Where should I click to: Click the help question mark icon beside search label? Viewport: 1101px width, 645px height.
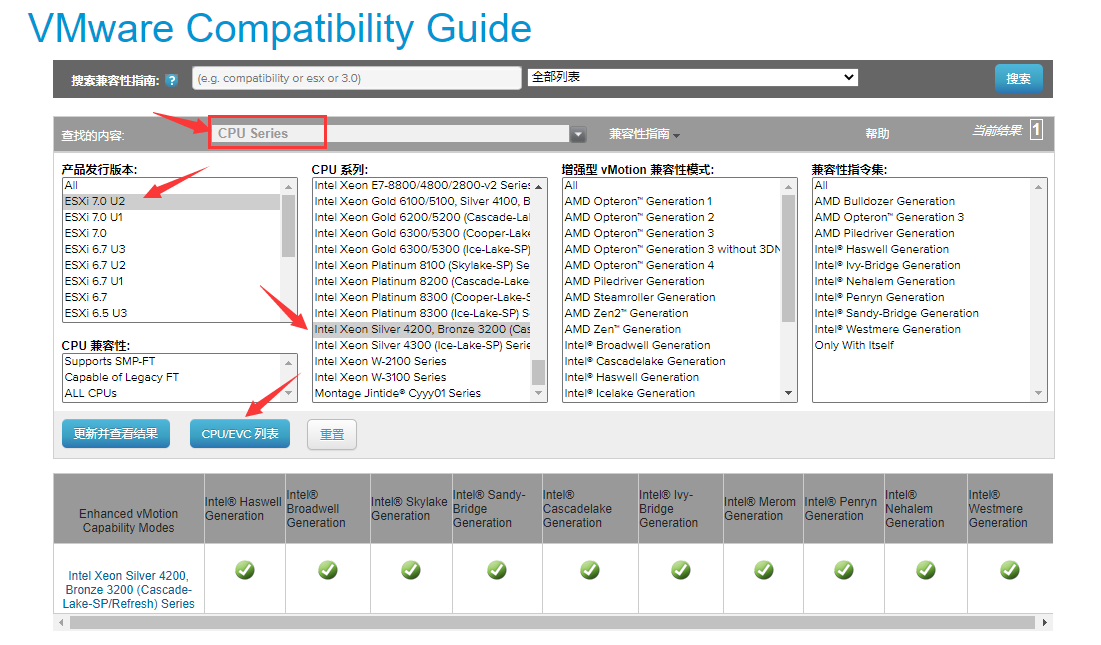pyautogui.click(x=171, y=80)
